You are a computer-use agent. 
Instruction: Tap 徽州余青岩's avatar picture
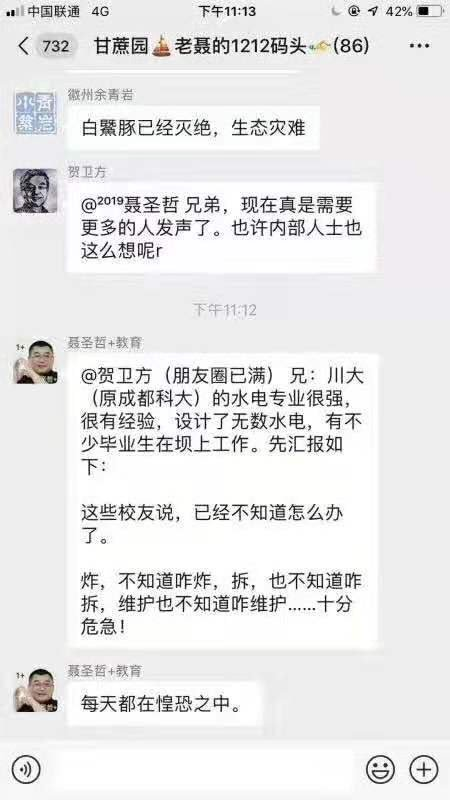35,113
